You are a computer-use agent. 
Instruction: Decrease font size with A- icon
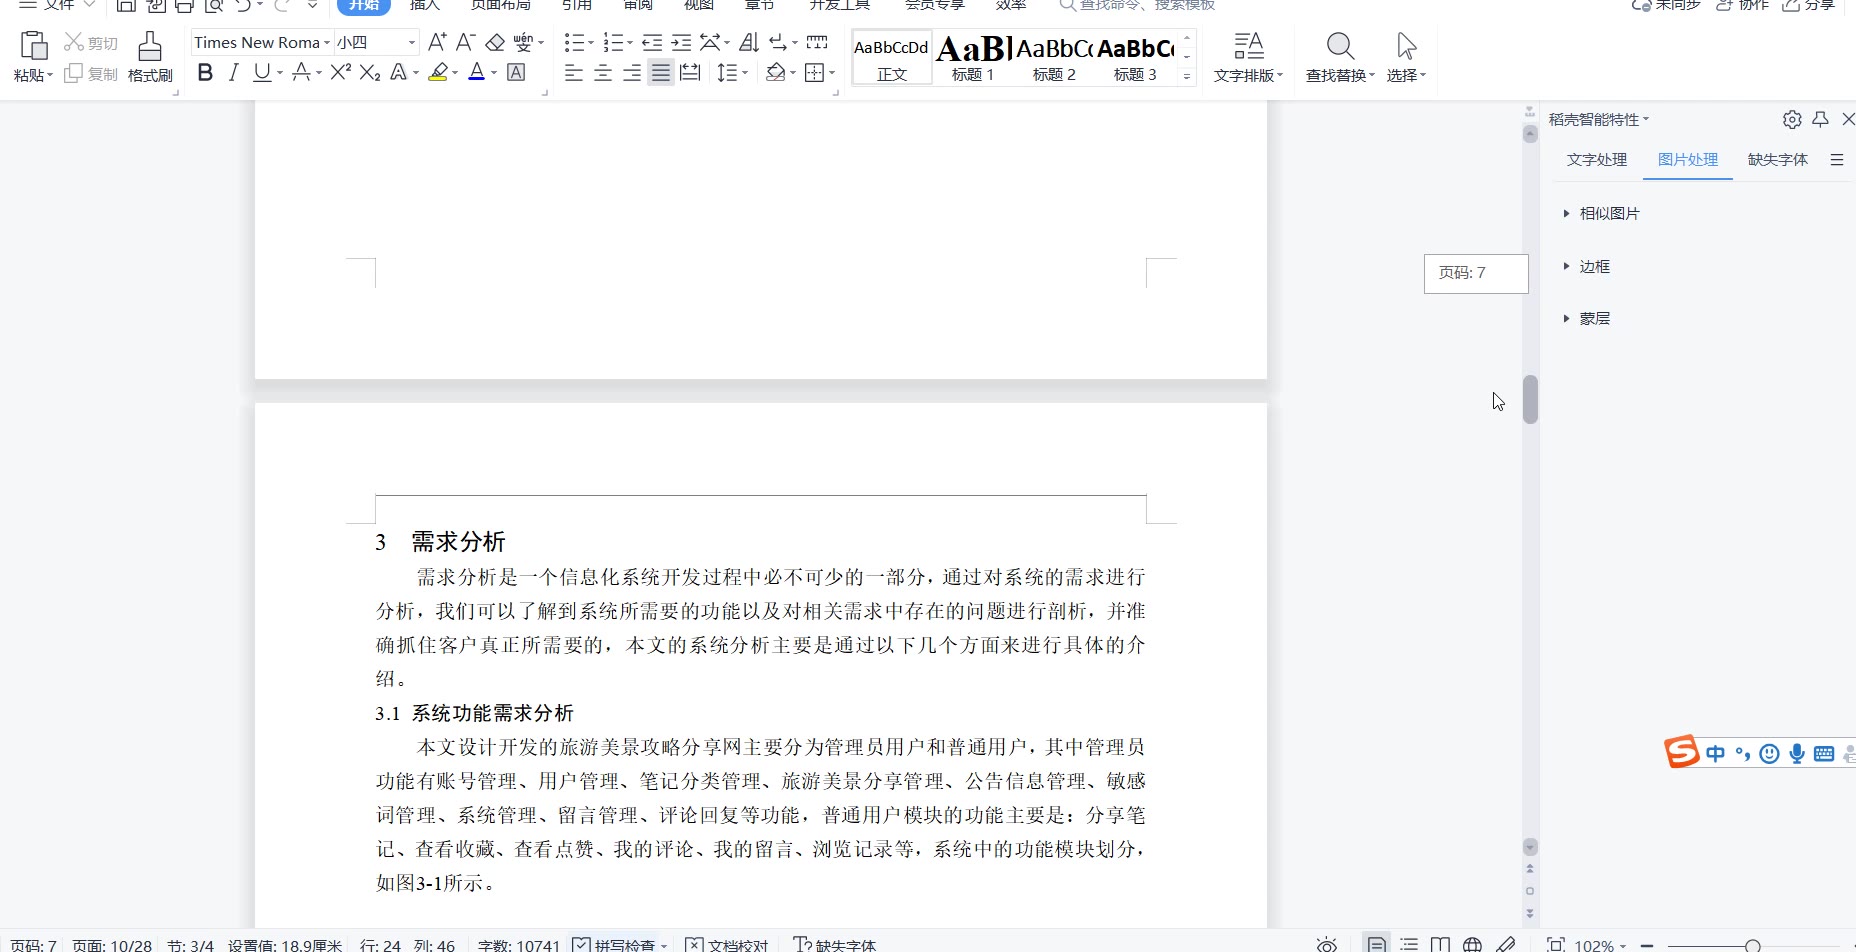click(465, 42)
